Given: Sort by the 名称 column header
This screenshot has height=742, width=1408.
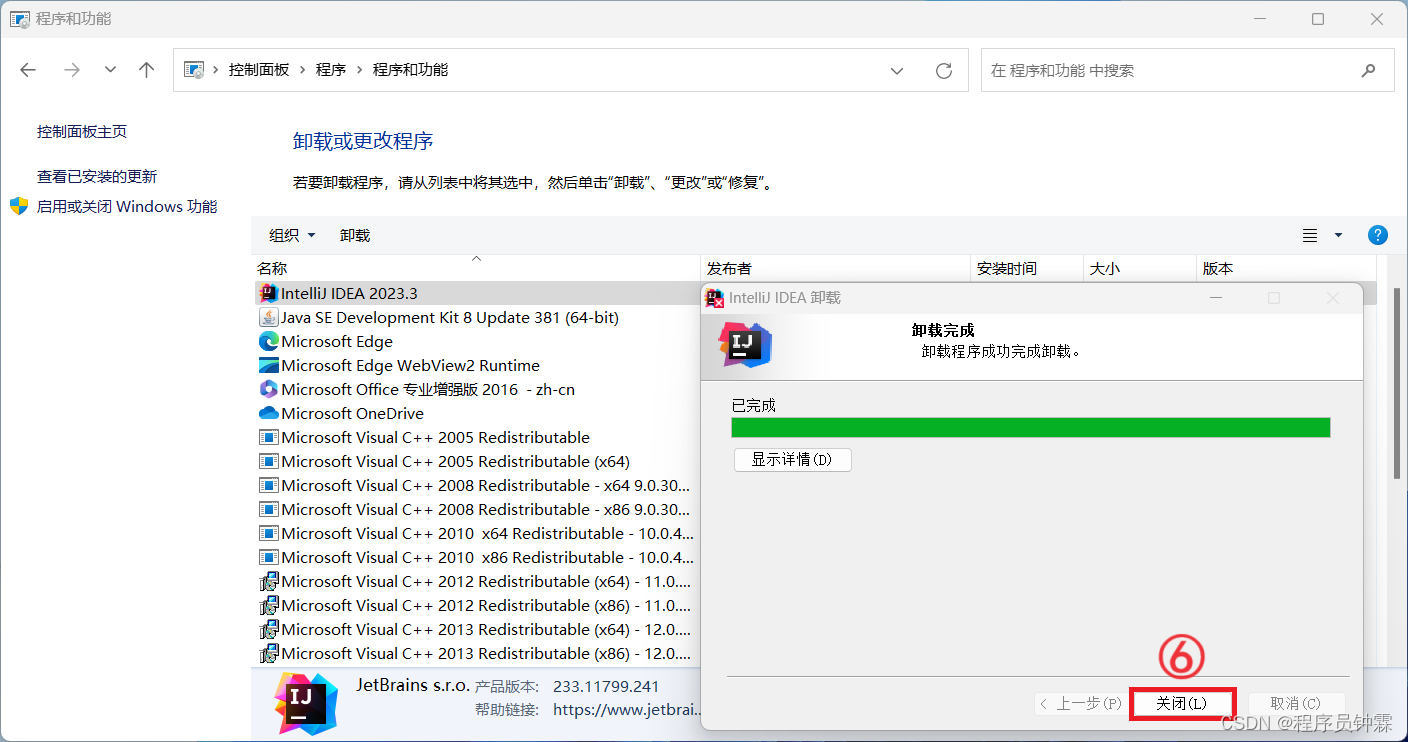Looking at the screenshot, I should (x=476, y=268).
